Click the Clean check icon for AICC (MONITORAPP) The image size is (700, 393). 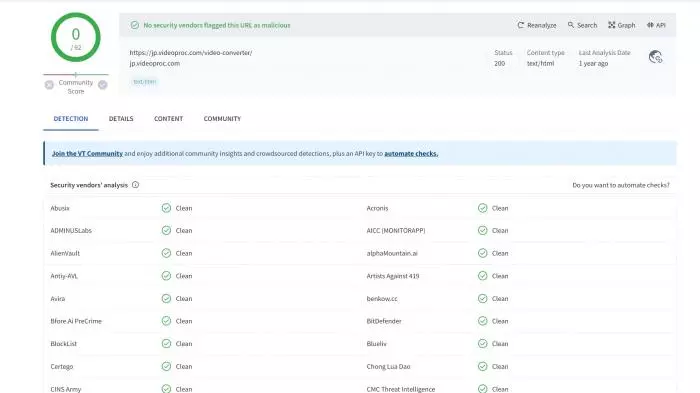[x=482, y=230]
